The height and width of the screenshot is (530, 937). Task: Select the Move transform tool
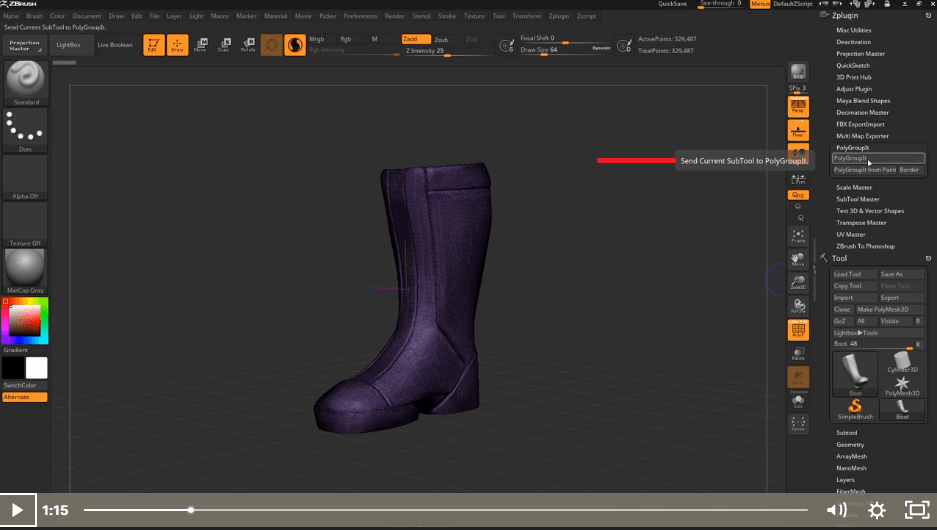(201, 45)
